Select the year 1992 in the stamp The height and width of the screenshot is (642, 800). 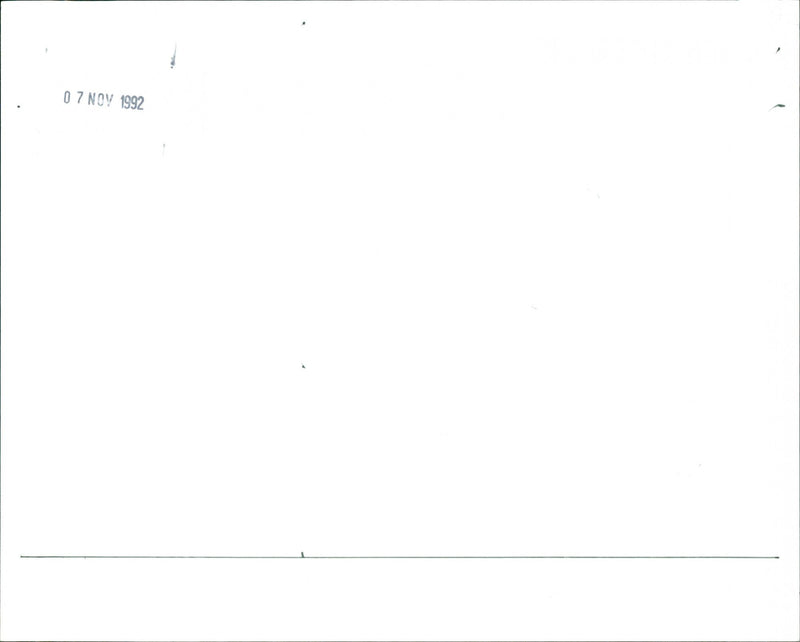pyautogui.click(x=132, y=103)
